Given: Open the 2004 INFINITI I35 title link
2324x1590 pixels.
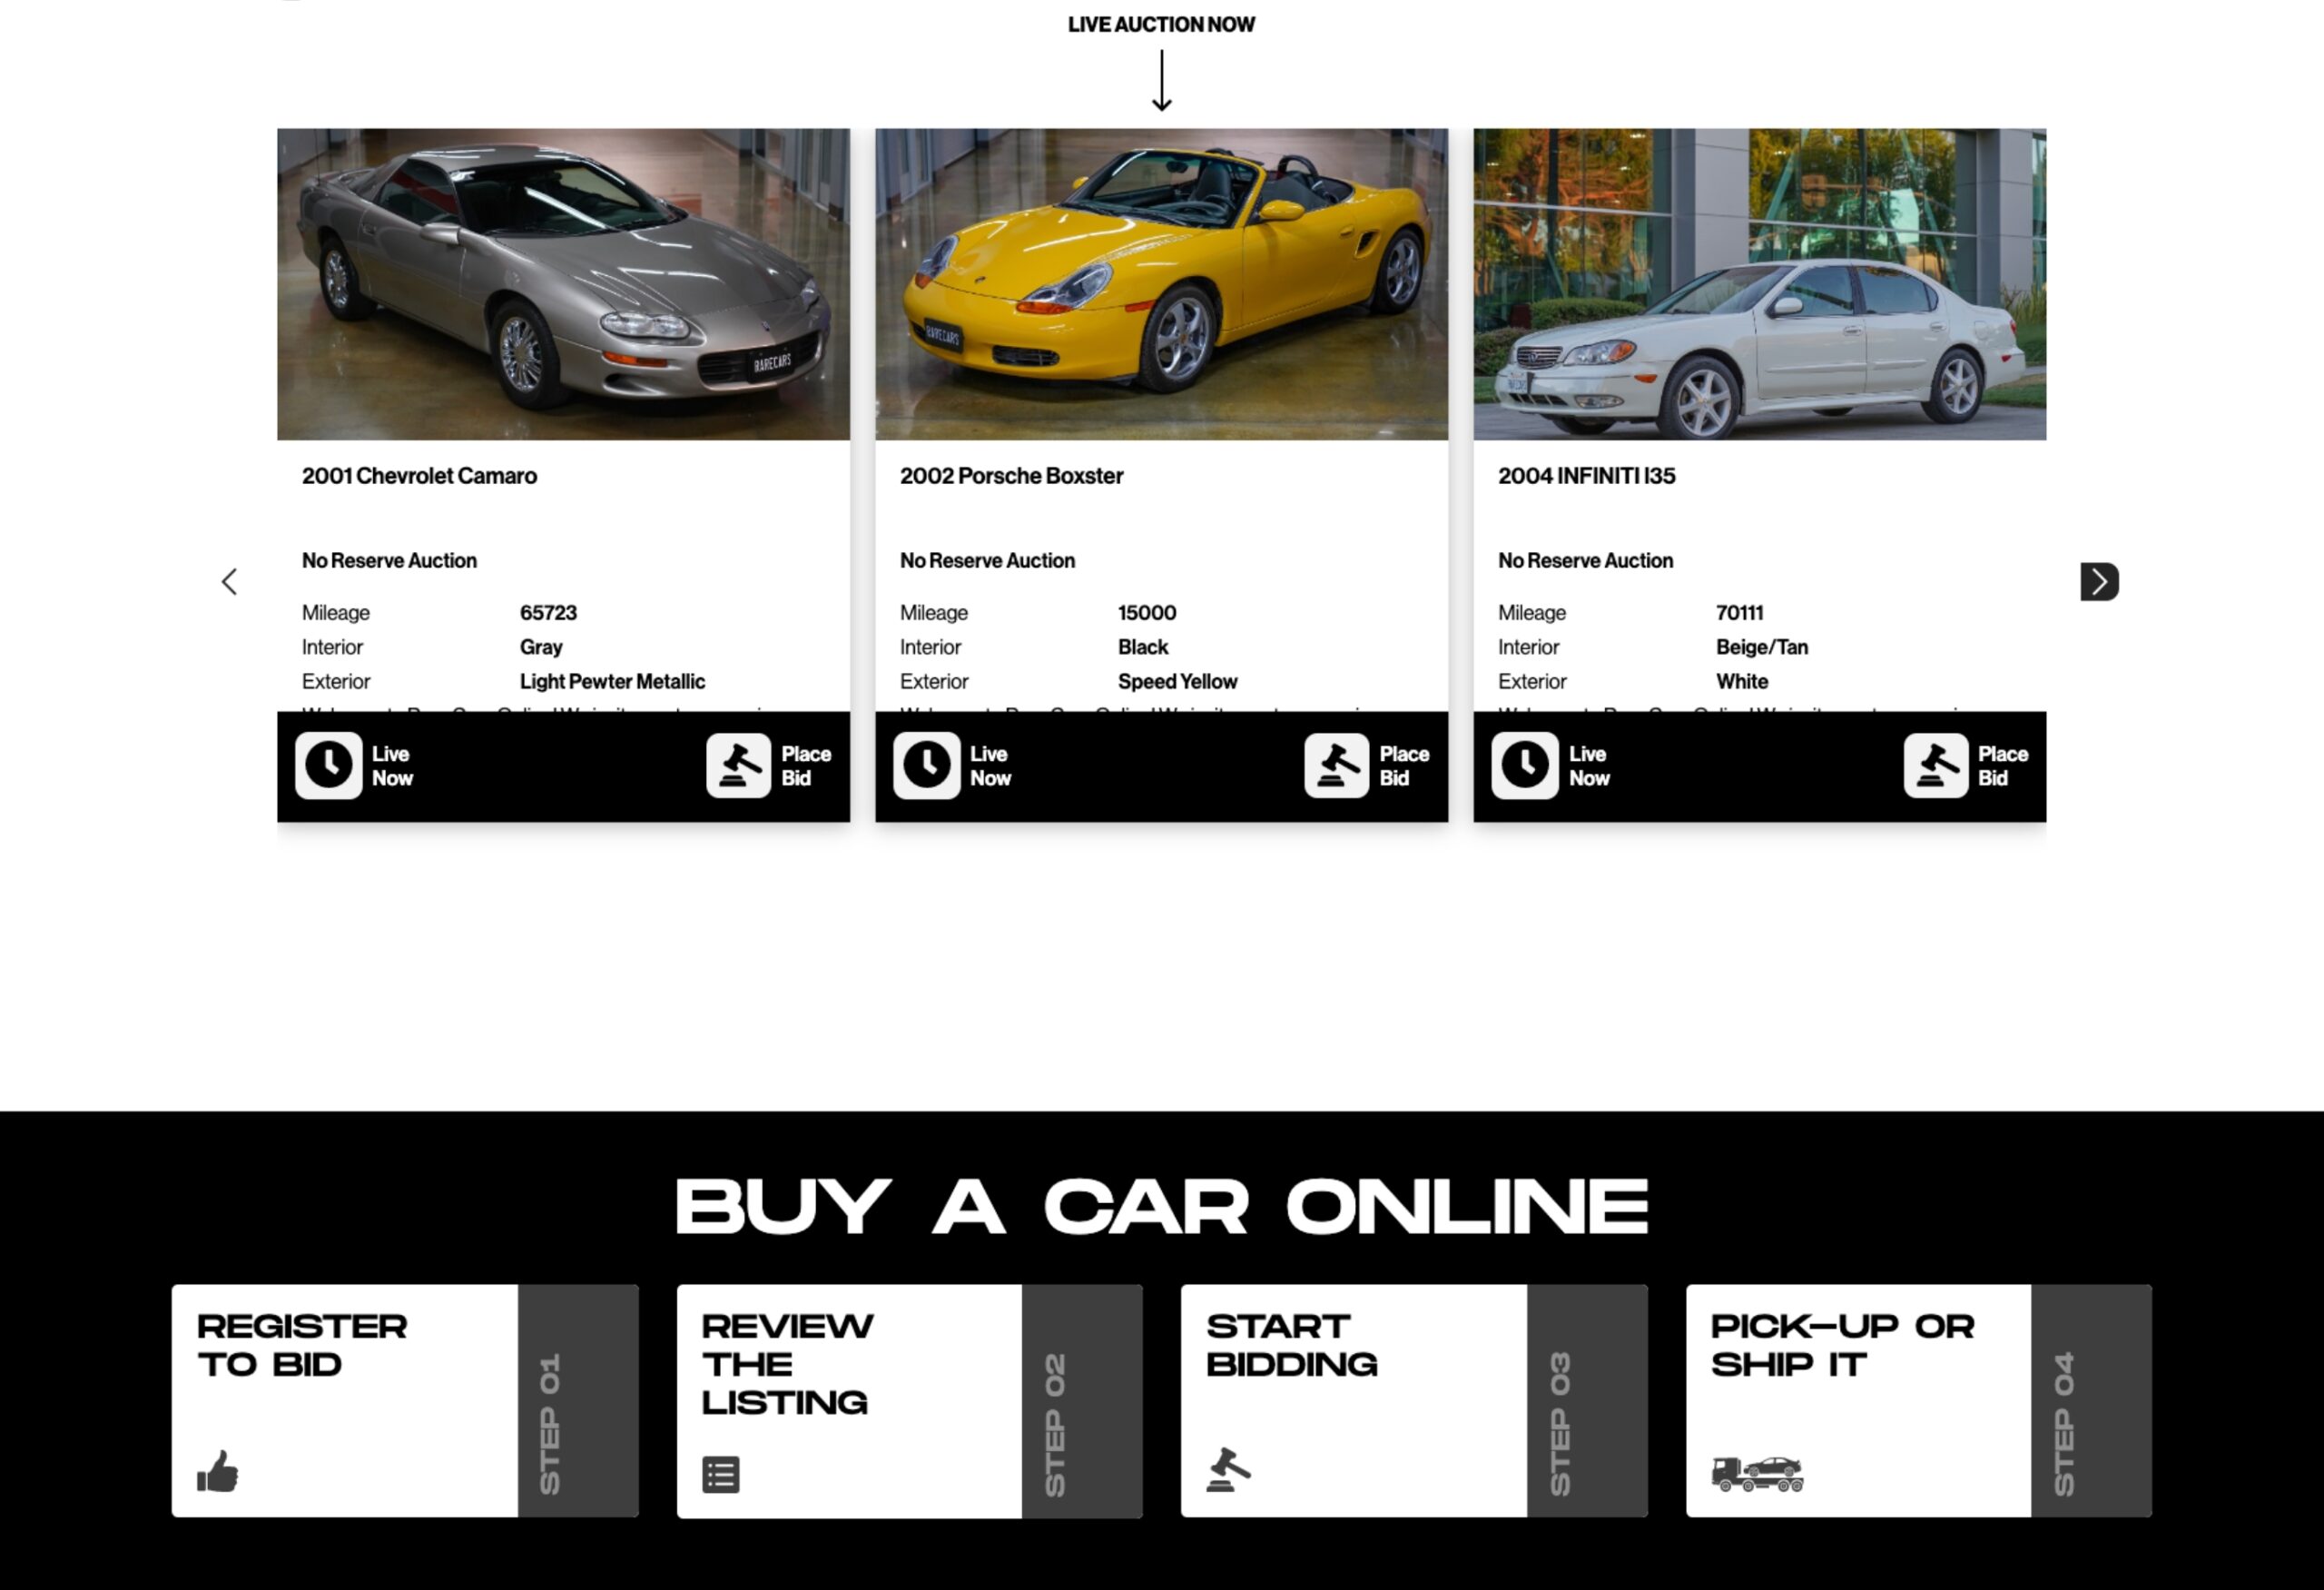Looking at the screenshot, I should (x=1586, y=476).
